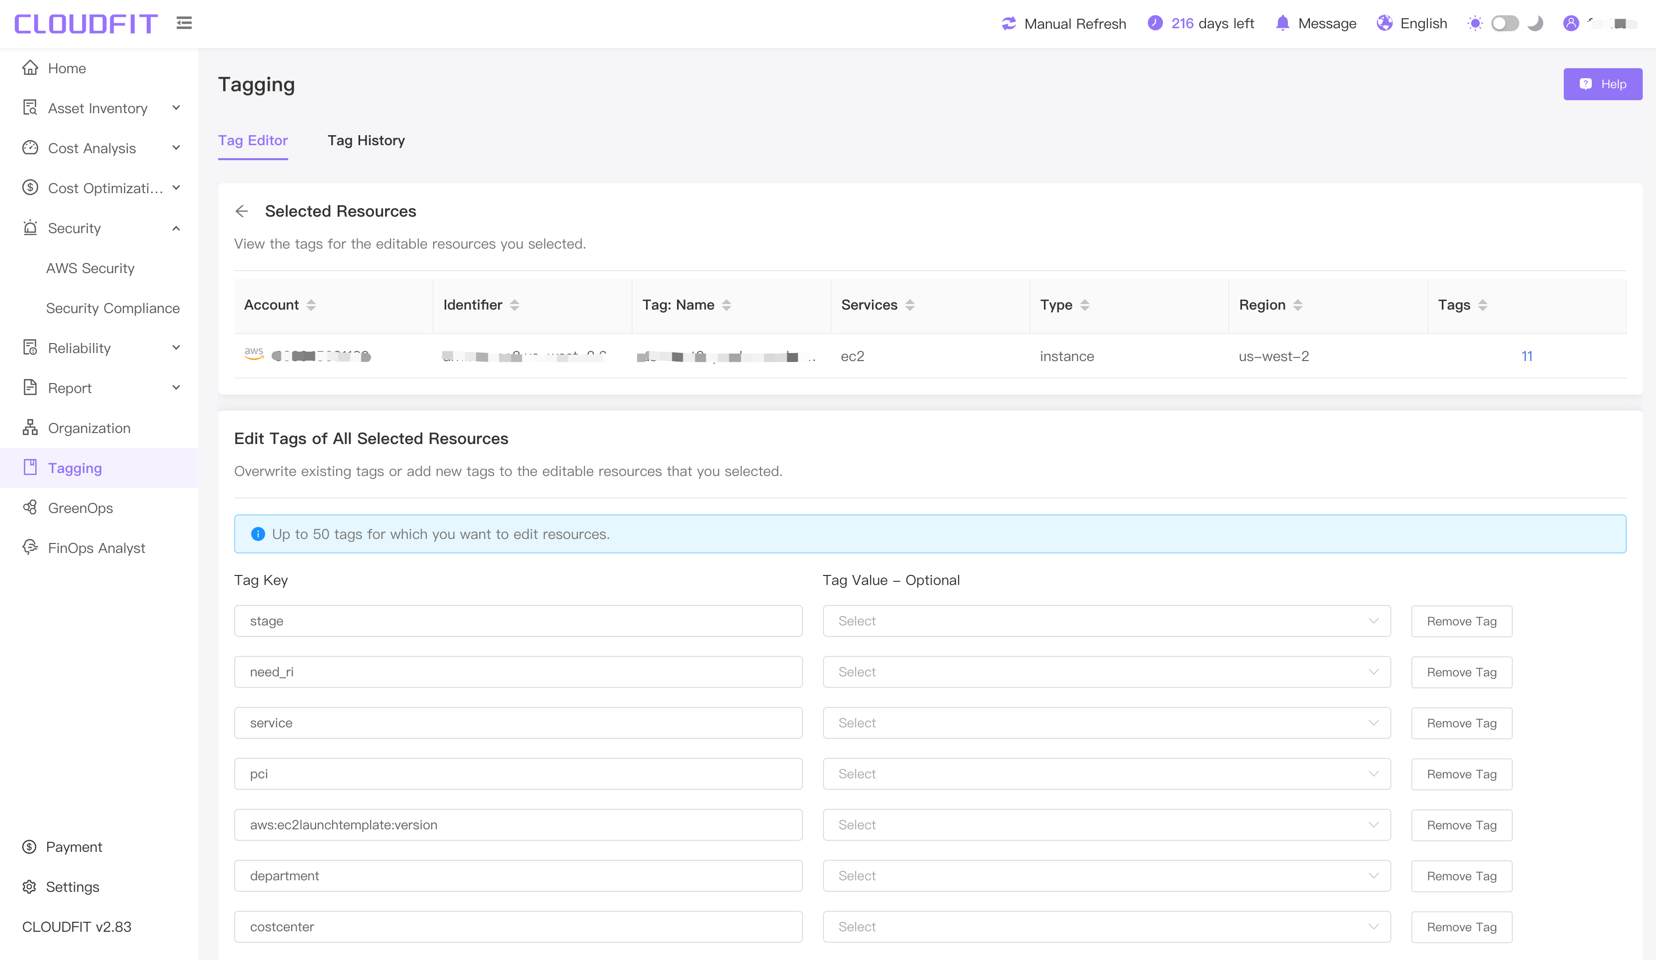
Task: Remove the pci tag
Action: pyautogui.click(x=1461, y=774)
